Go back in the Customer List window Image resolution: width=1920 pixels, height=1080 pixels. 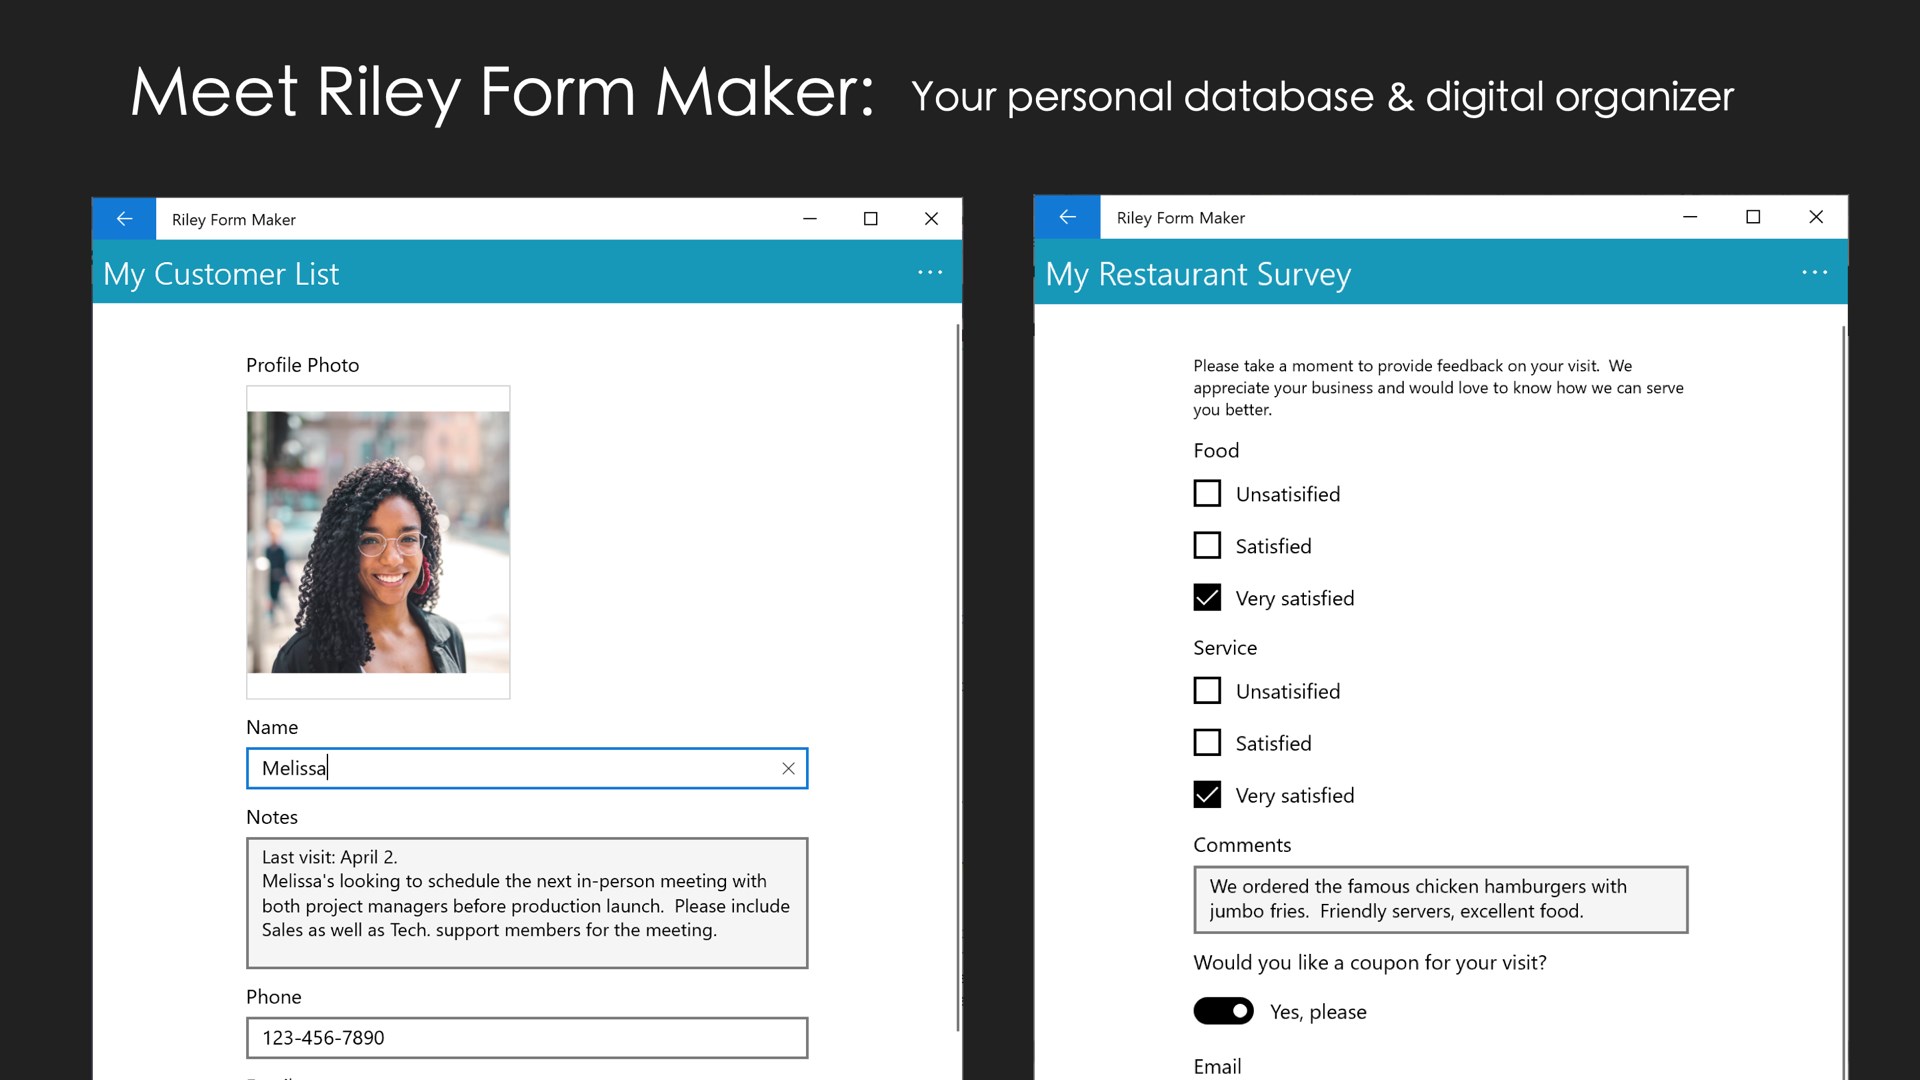point(124,219)
